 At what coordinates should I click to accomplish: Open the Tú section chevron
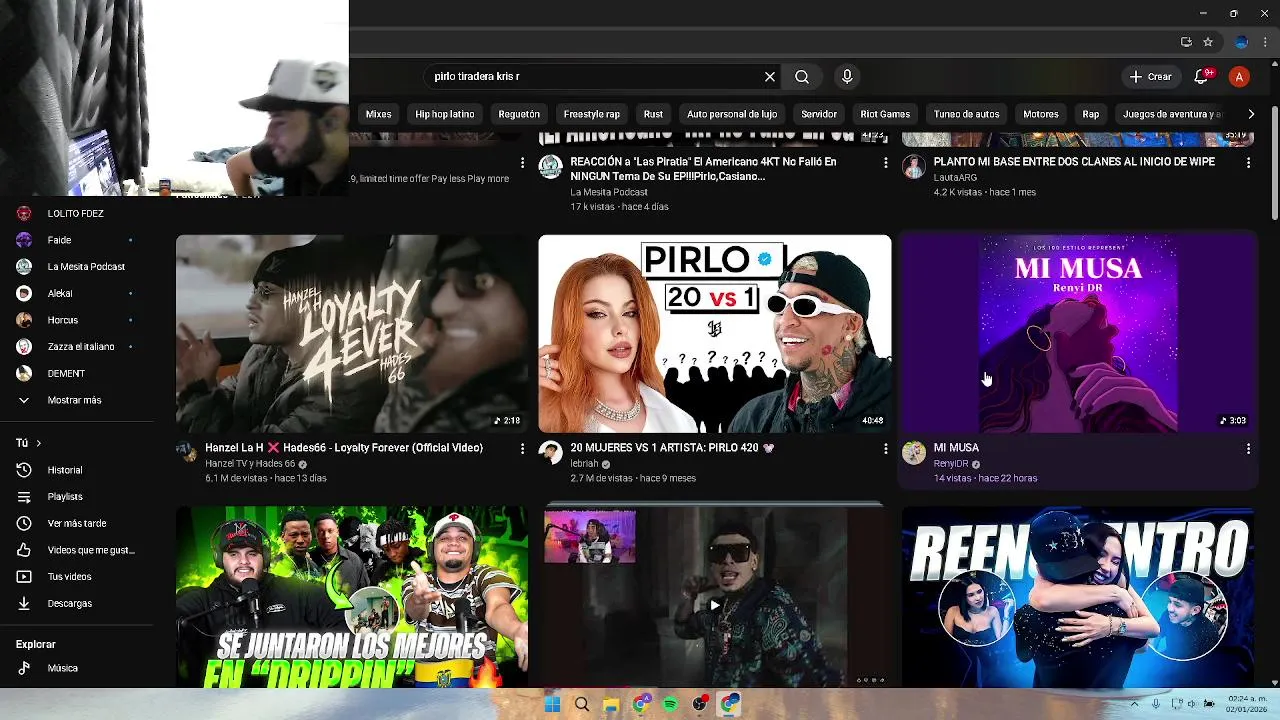pos(38,443)
